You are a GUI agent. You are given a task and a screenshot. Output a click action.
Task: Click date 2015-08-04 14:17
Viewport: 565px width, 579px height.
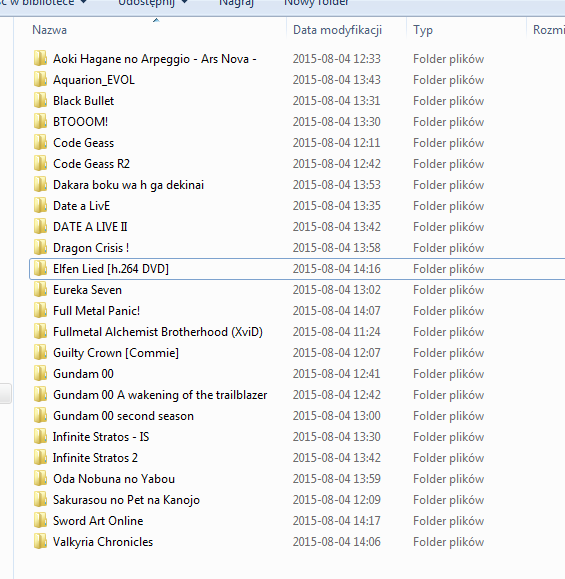(336, 521)
